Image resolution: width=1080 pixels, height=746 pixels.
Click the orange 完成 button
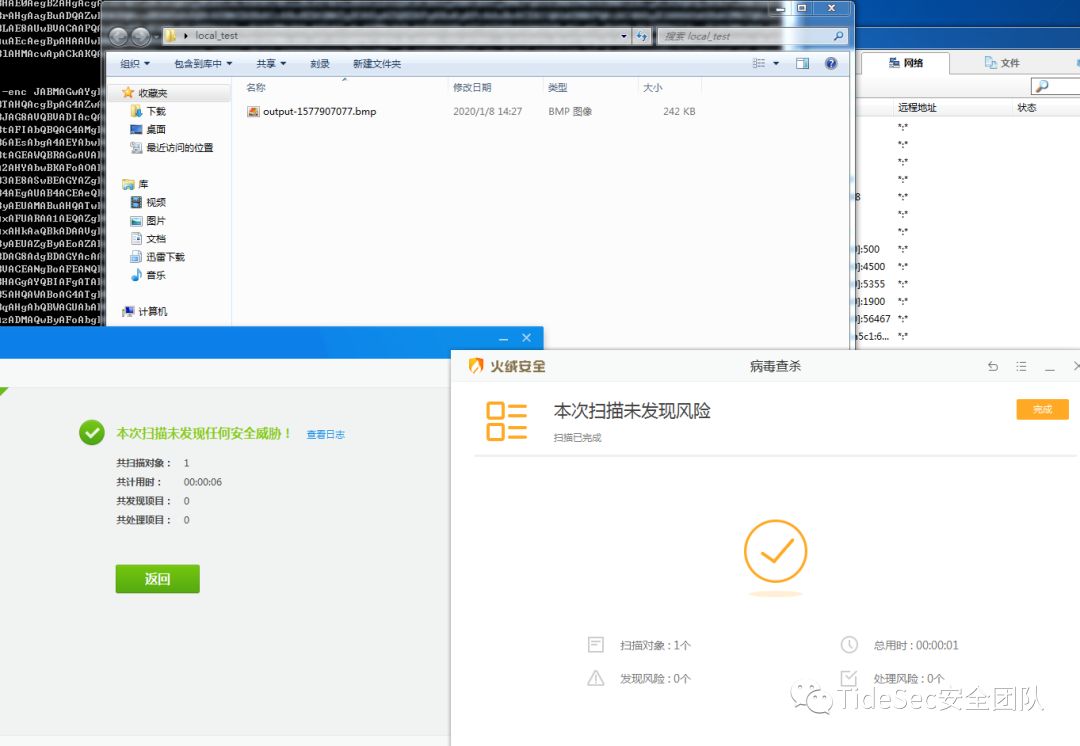1042,409
